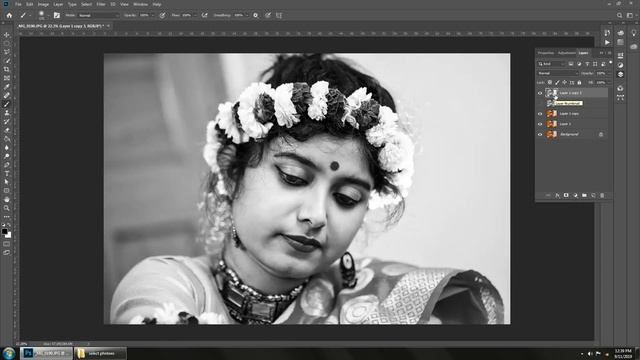Screen dimensions: 640x360
Task: Open the File menu
Action: [18, 4]
